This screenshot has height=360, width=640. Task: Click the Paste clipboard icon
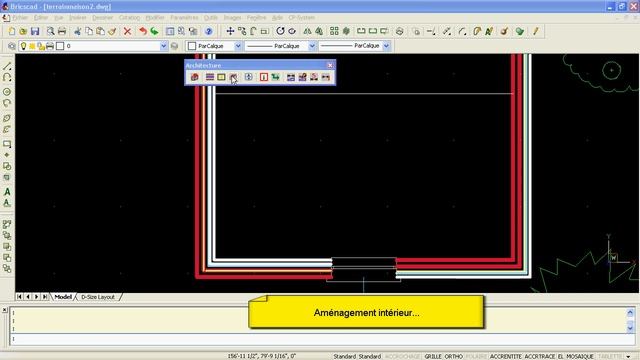[100, 31]
